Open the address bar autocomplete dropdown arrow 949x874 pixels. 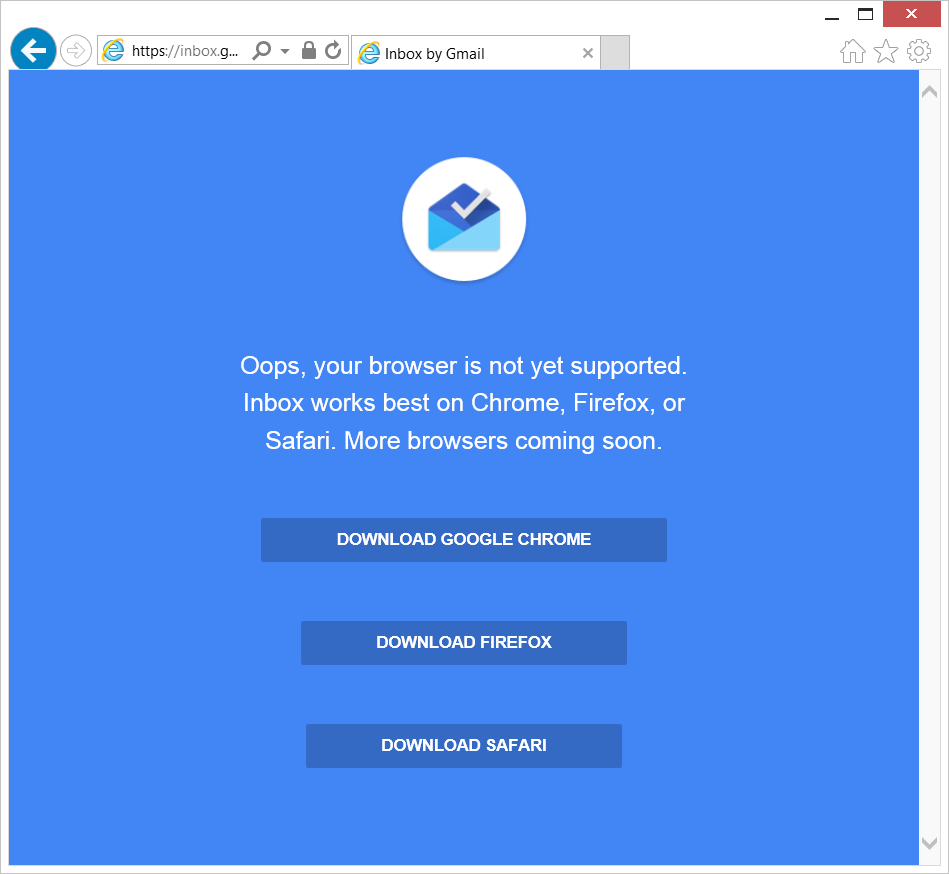point(285,51)
